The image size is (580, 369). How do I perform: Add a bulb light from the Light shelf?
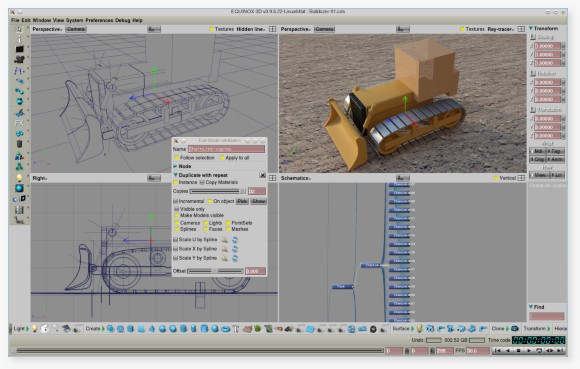pyautogui.click(x=34, y=328)
